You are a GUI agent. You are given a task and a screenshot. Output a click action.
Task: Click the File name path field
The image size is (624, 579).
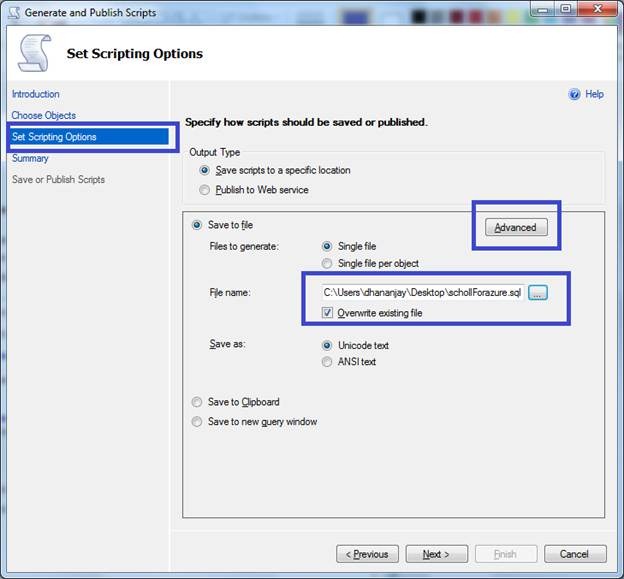[421, 292]
